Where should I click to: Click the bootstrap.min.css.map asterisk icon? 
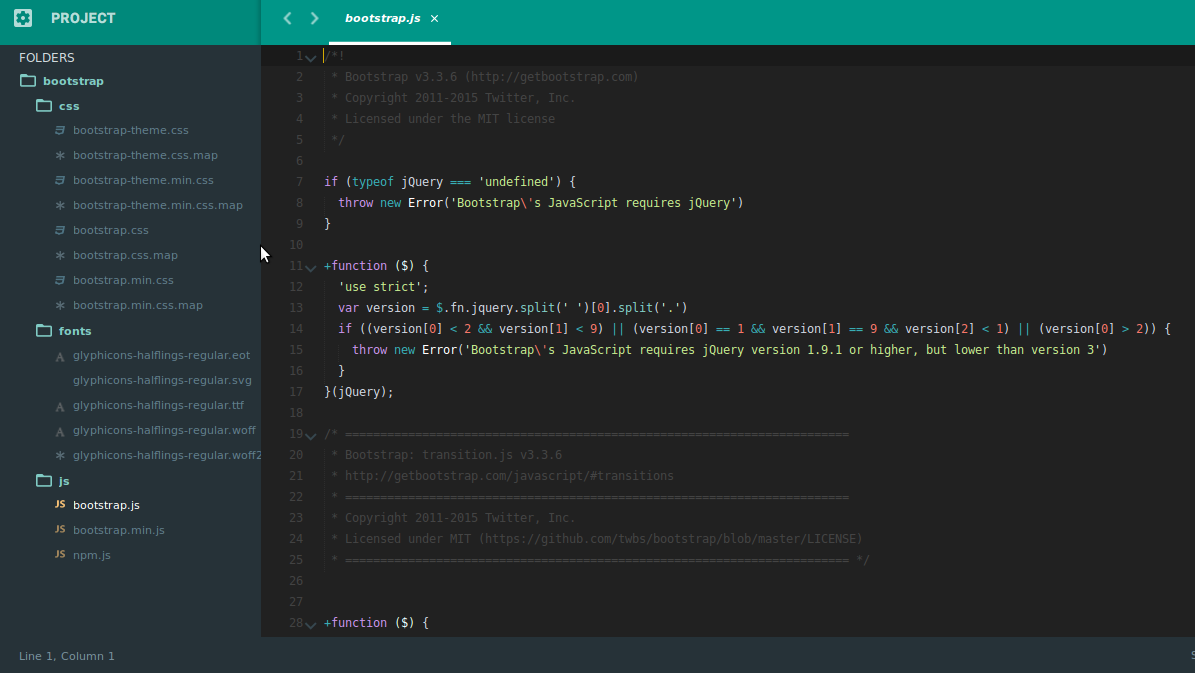click(60, 306)
